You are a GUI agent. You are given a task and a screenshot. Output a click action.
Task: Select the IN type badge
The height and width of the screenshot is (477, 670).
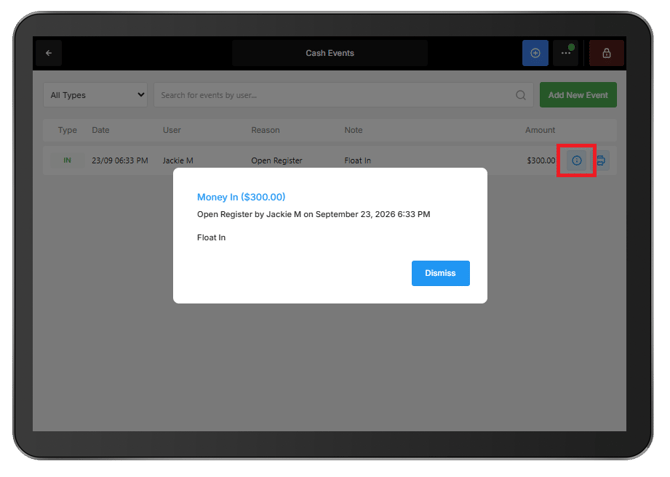click(x=67, y=161)
